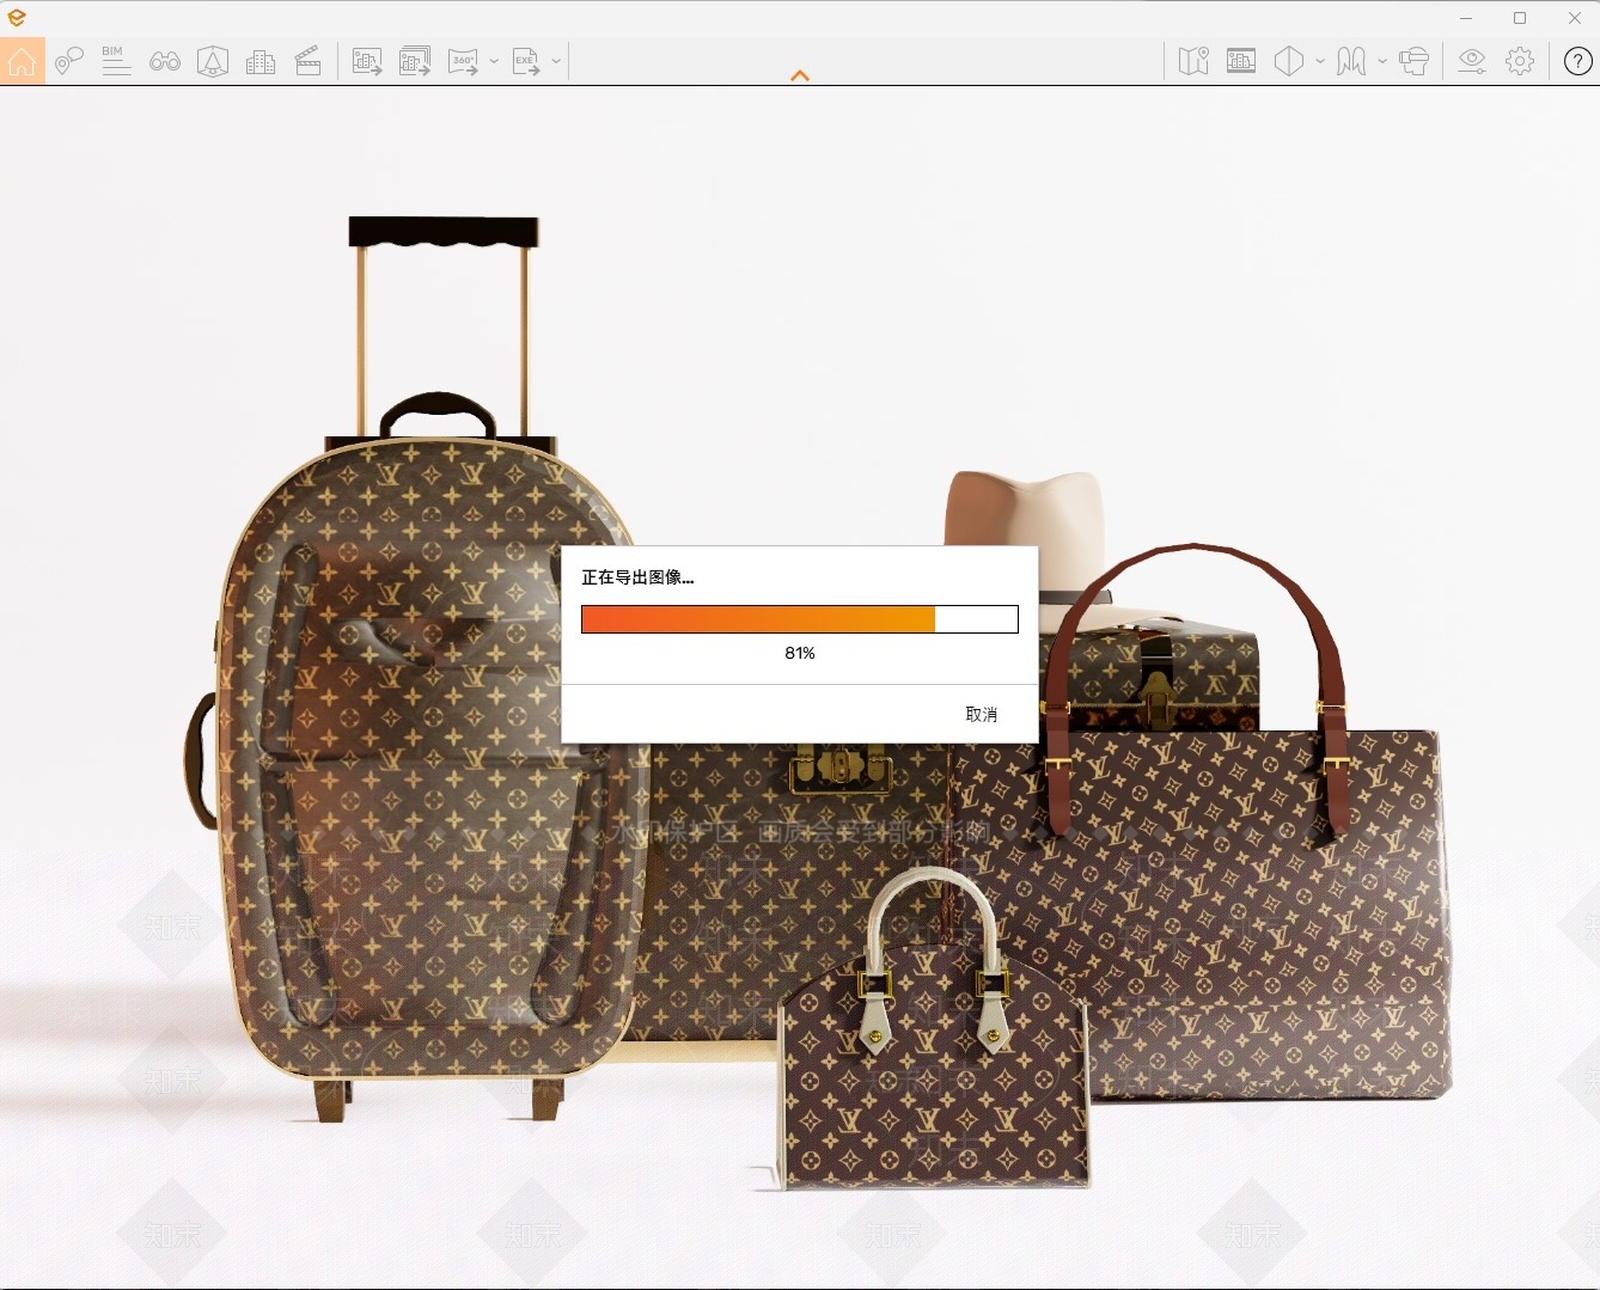Close the application window
The width and height of the screenshot is (1600, 1290).
1574,18
